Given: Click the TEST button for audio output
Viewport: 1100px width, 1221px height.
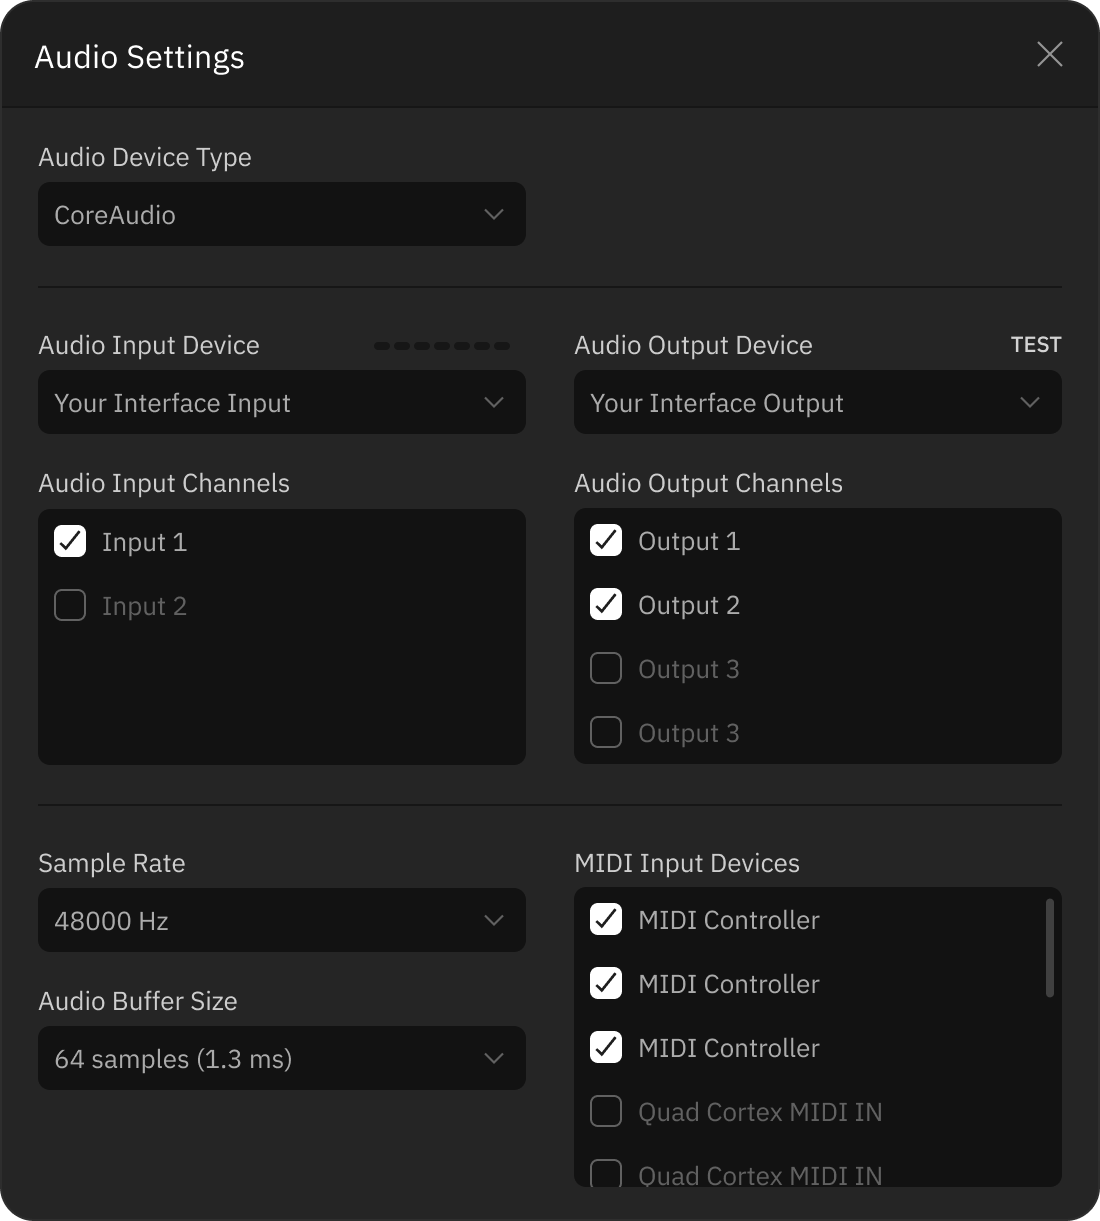Looking at the screenshot, I should tap(1036, 344).
